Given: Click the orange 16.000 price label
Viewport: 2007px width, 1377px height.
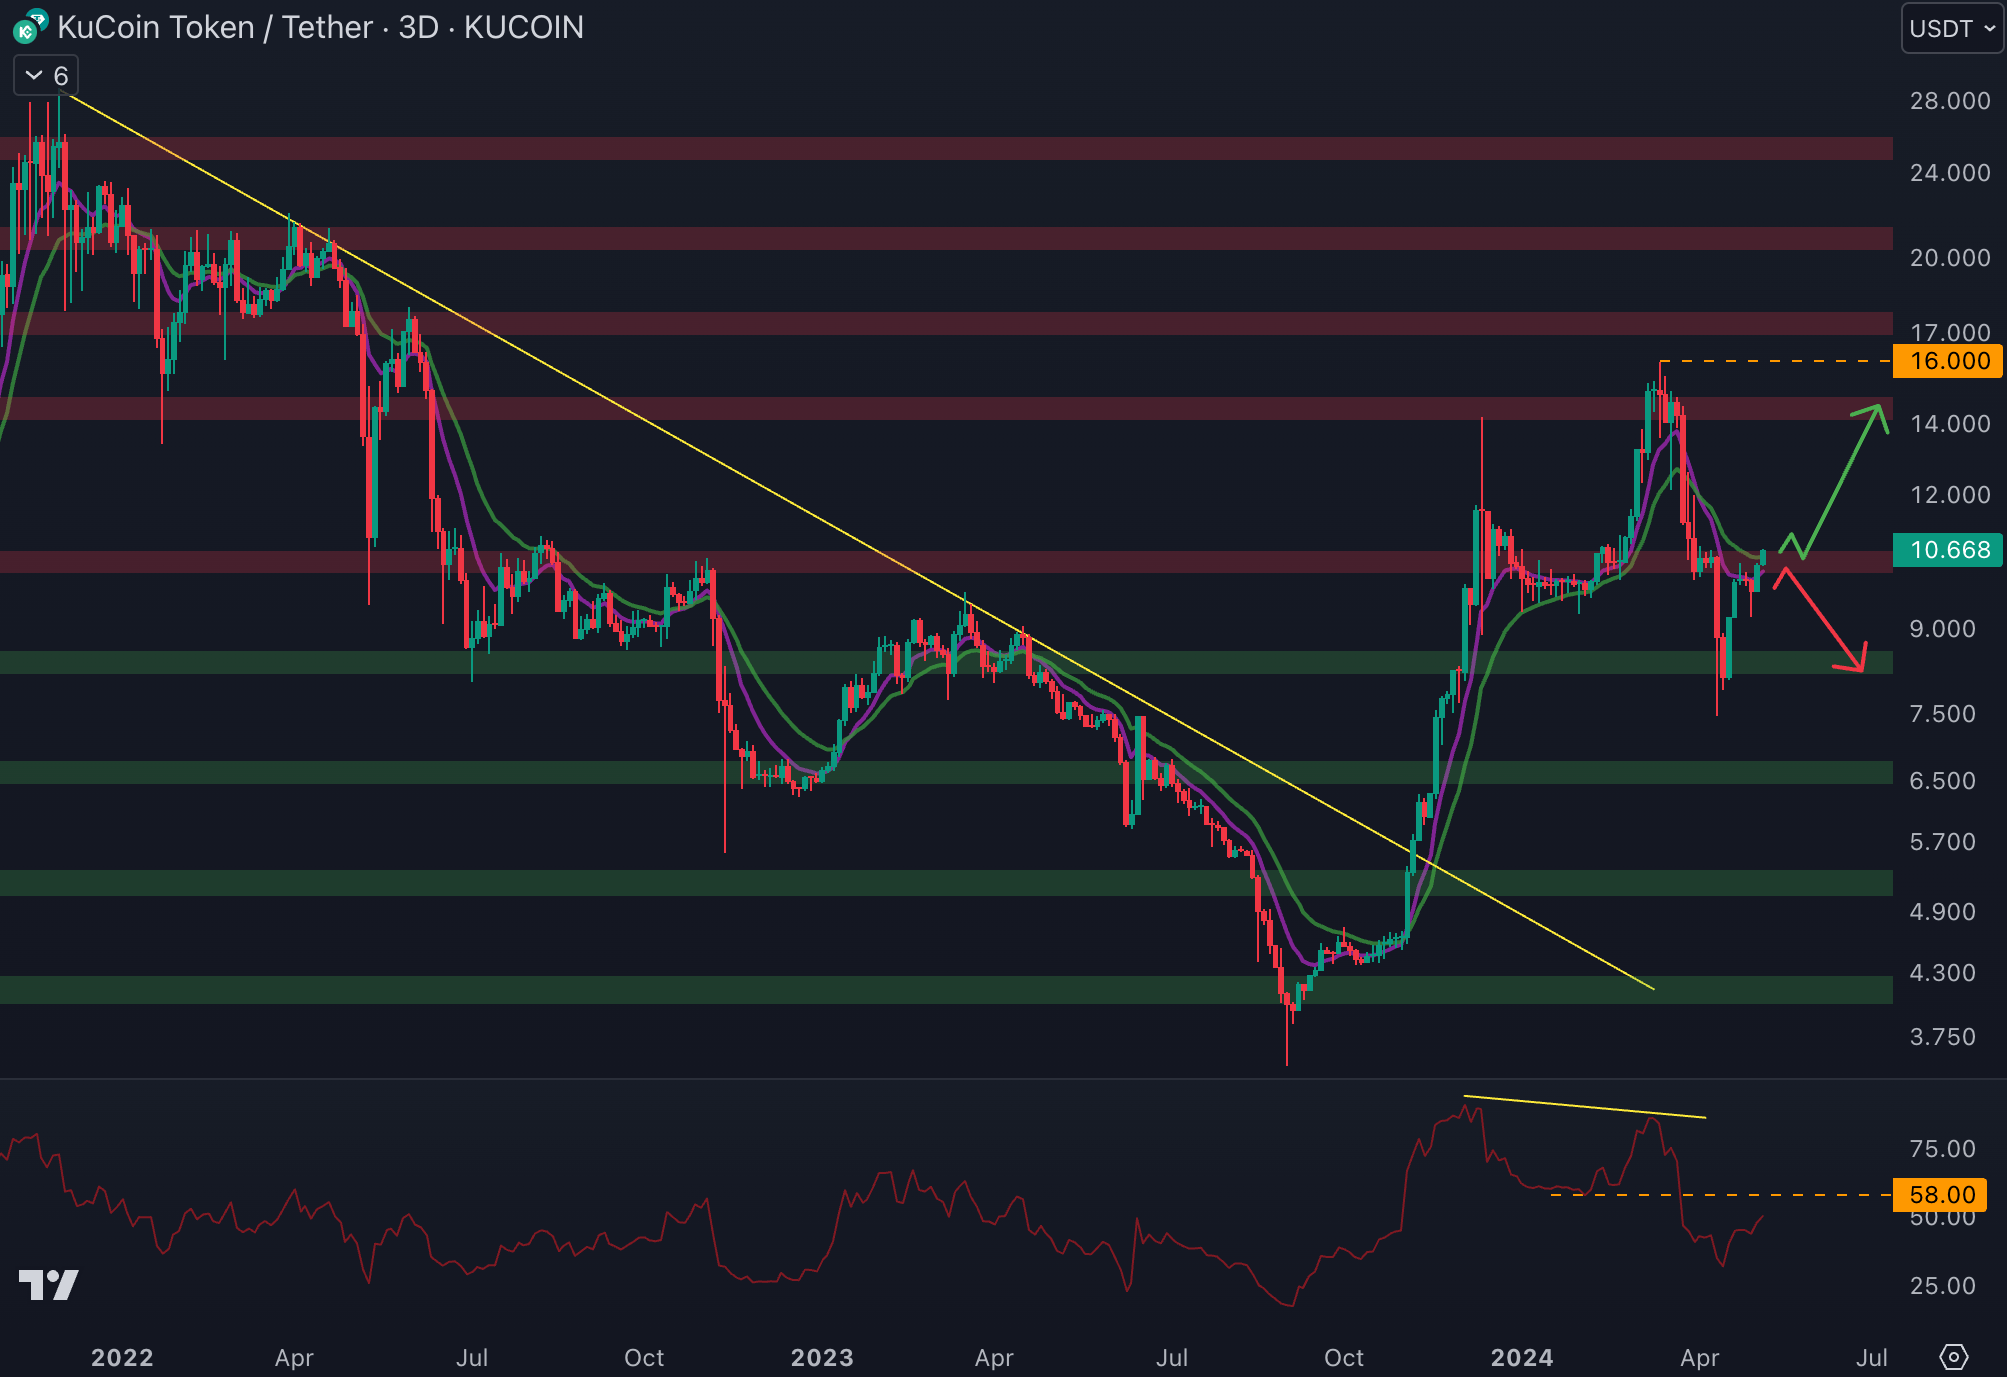Looking at the screenshot, I should (x=1948, y=361).
